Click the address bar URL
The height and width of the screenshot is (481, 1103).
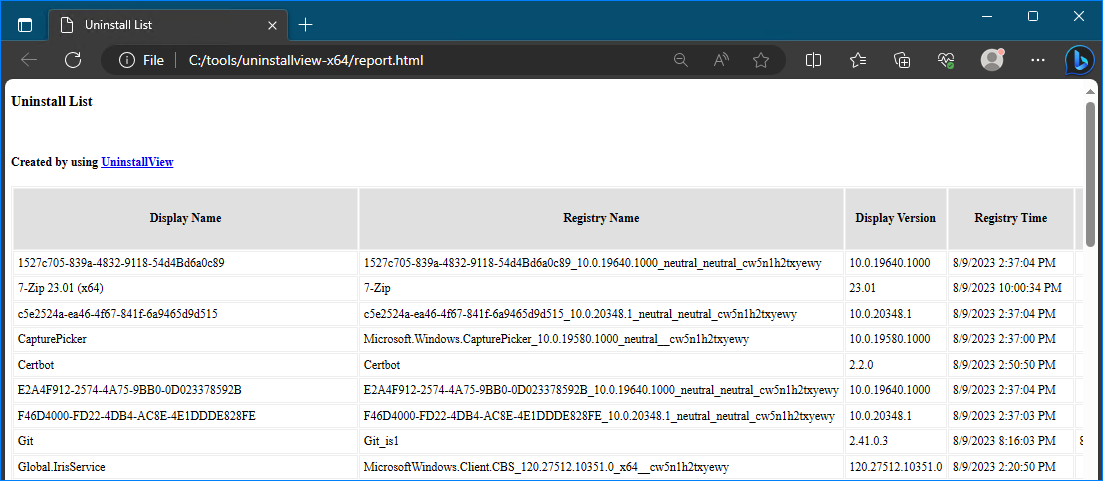(x=306, y=60)
